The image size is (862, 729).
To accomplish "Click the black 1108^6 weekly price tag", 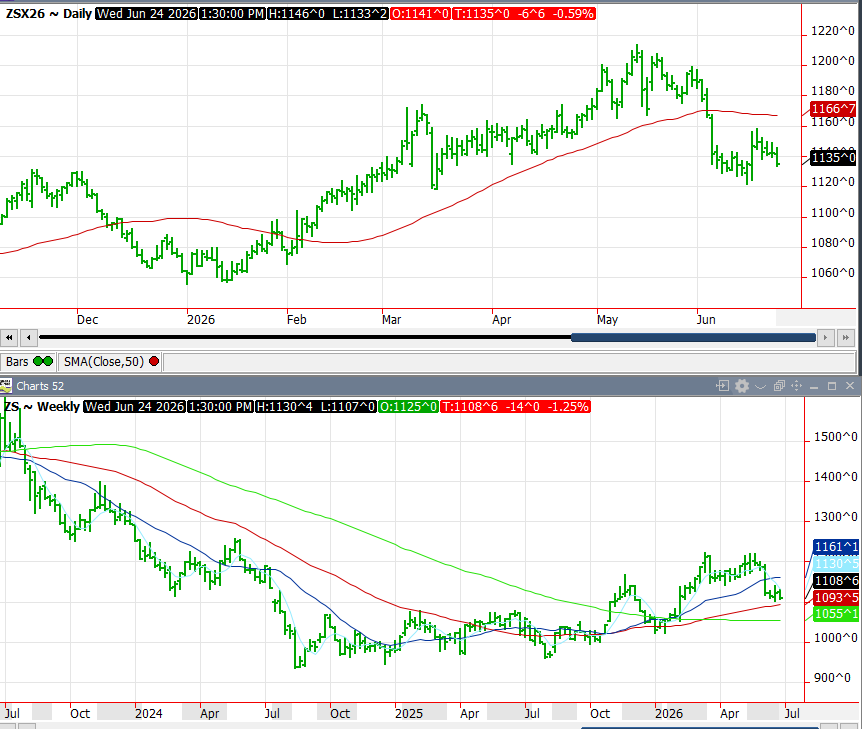I will [x=836, y=581].
